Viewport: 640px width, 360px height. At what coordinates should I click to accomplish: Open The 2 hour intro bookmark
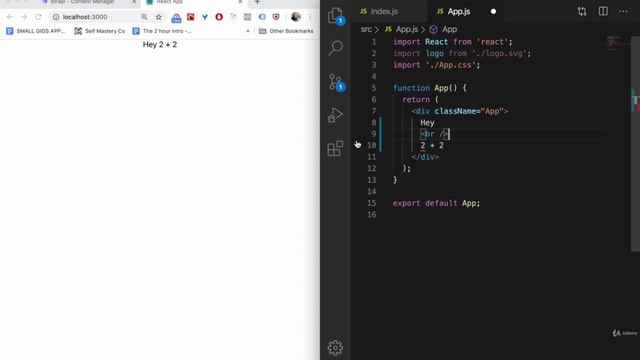[x=162, y=31]
